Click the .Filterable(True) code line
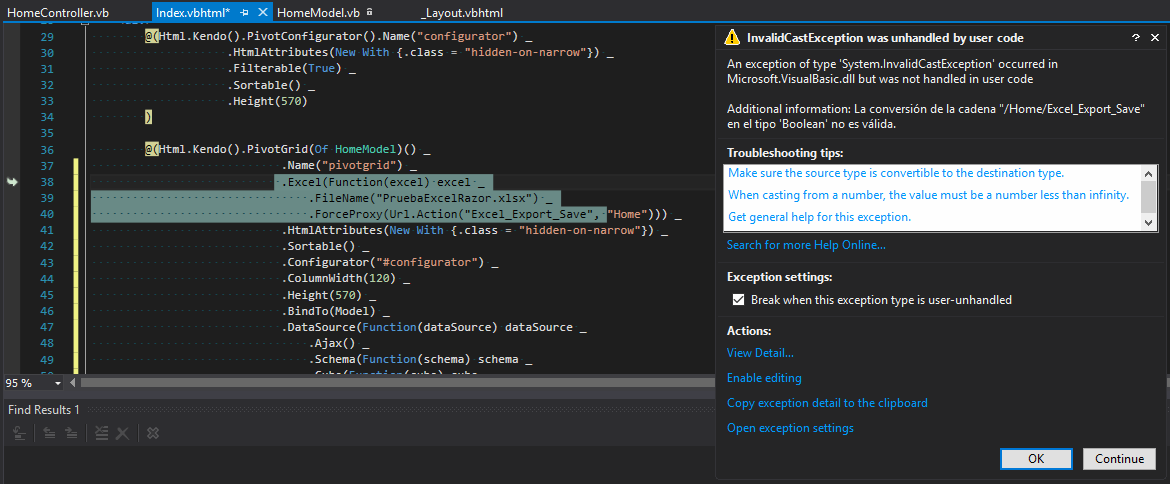The width and height of the screenshot is (1170, 484). 284,69
